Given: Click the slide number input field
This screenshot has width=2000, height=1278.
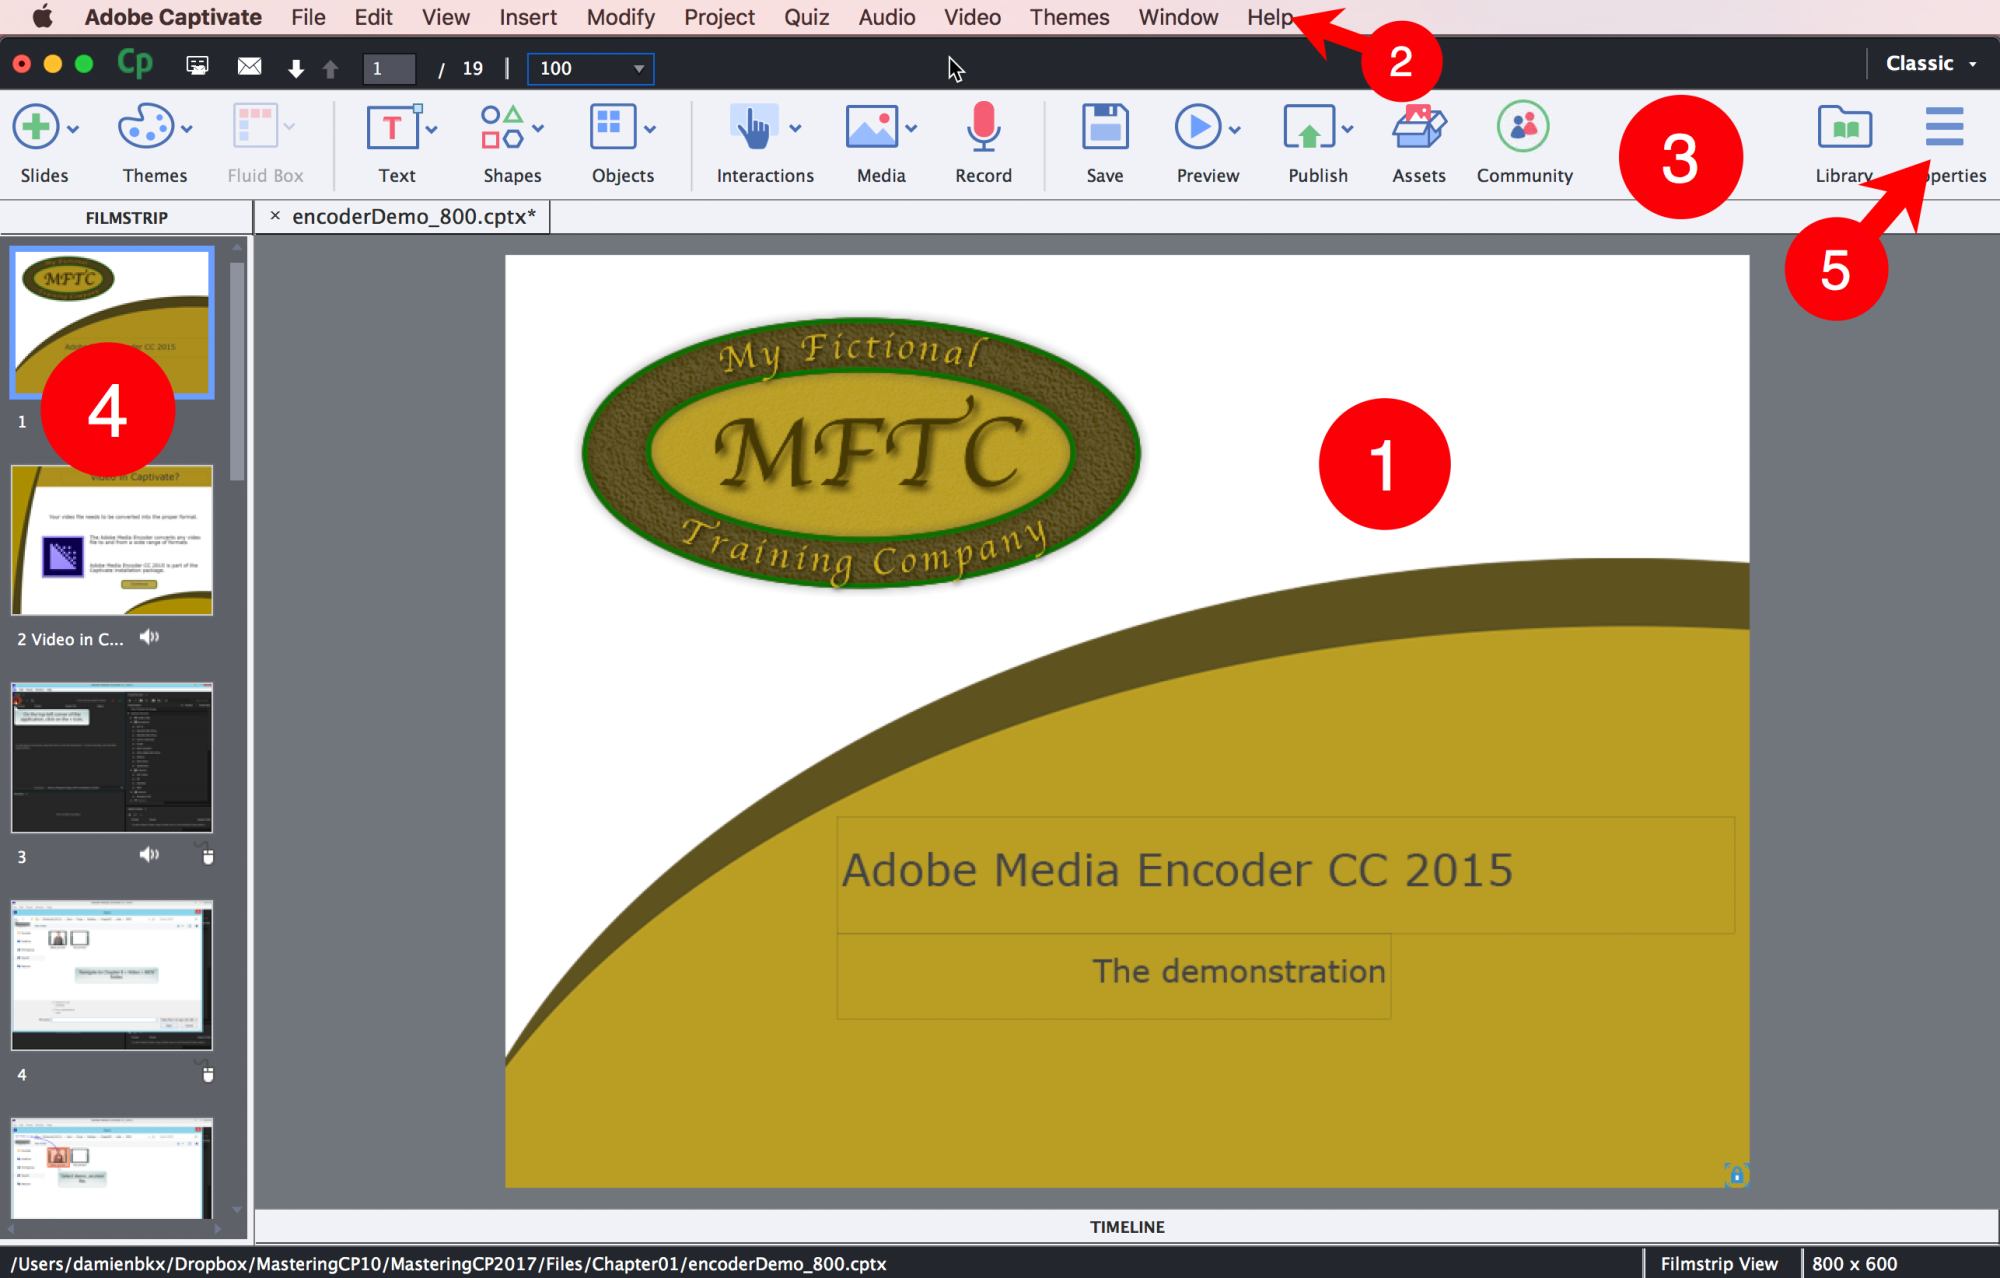Looking at the screenshot, I should tap(388, 68).
